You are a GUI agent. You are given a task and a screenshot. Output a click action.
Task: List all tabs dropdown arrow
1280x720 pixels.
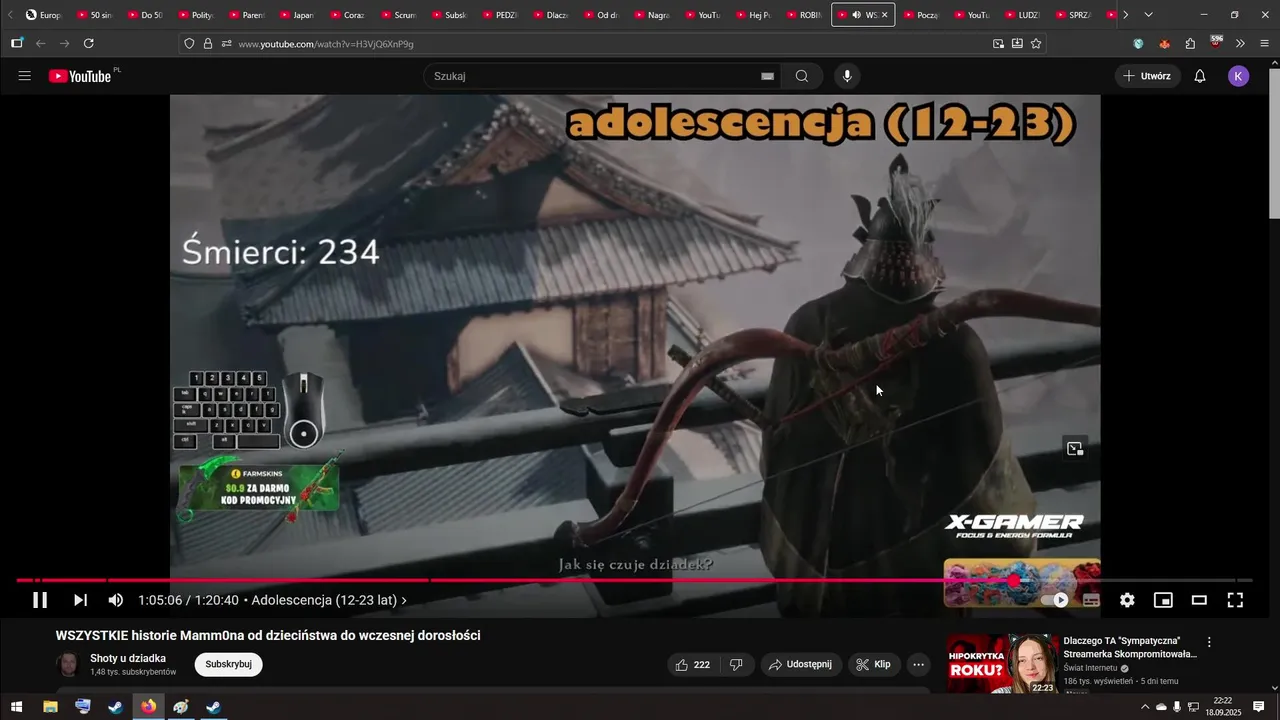[1148, 15]
